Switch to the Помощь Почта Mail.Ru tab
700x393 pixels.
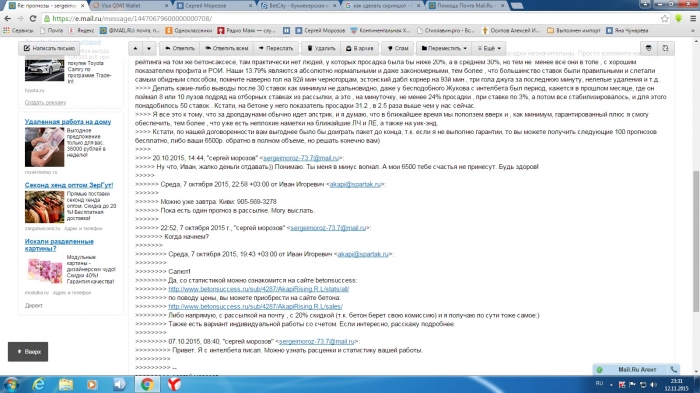click(x=467, y=6)
